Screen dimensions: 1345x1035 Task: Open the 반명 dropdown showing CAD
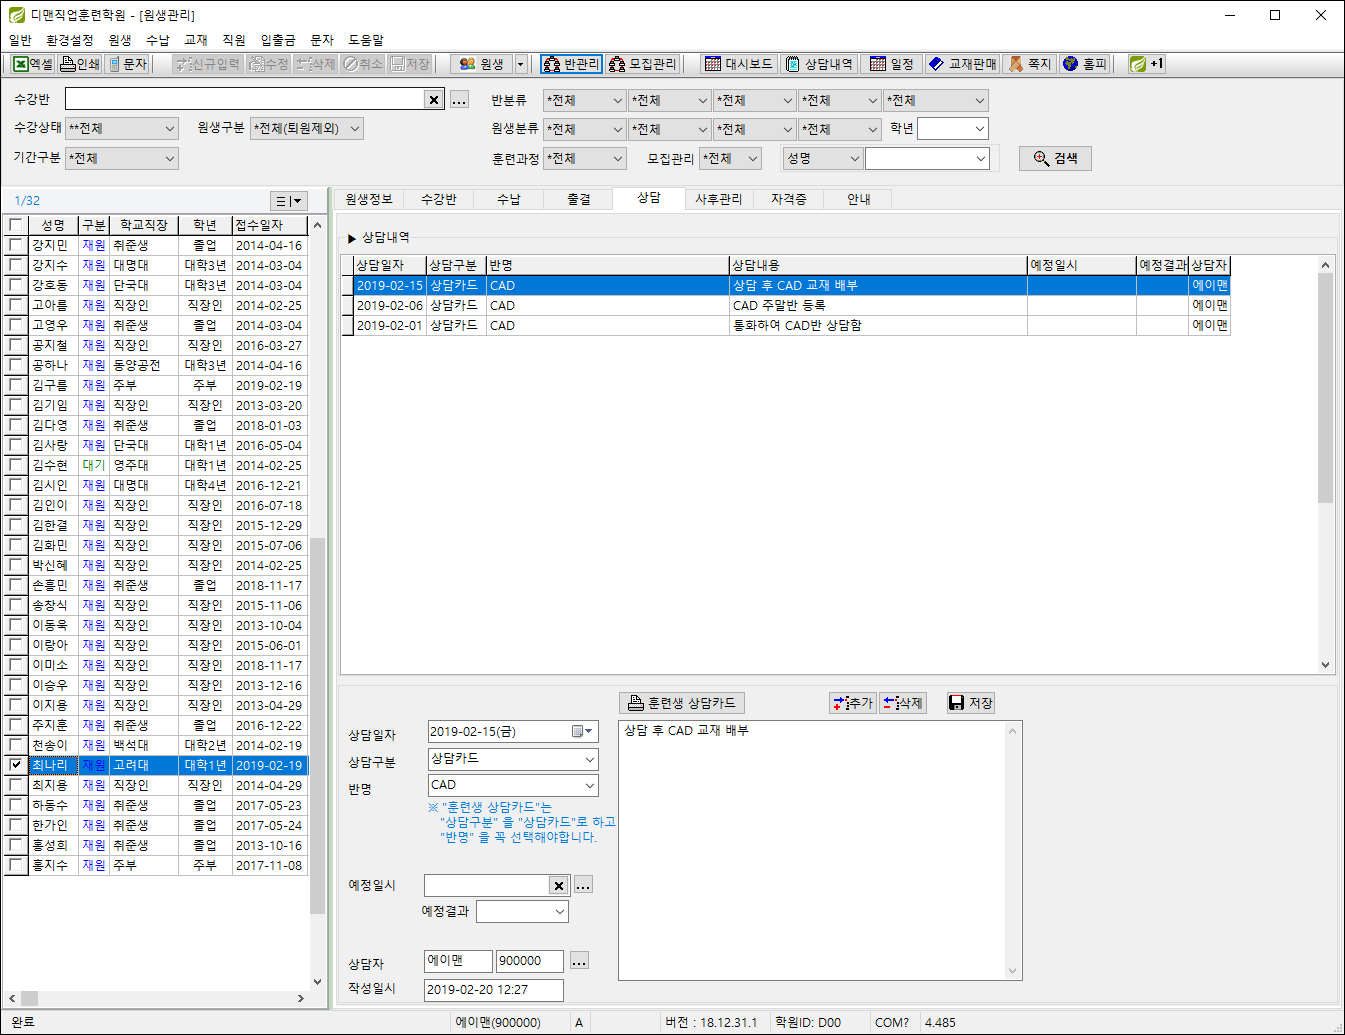point(512,785)
